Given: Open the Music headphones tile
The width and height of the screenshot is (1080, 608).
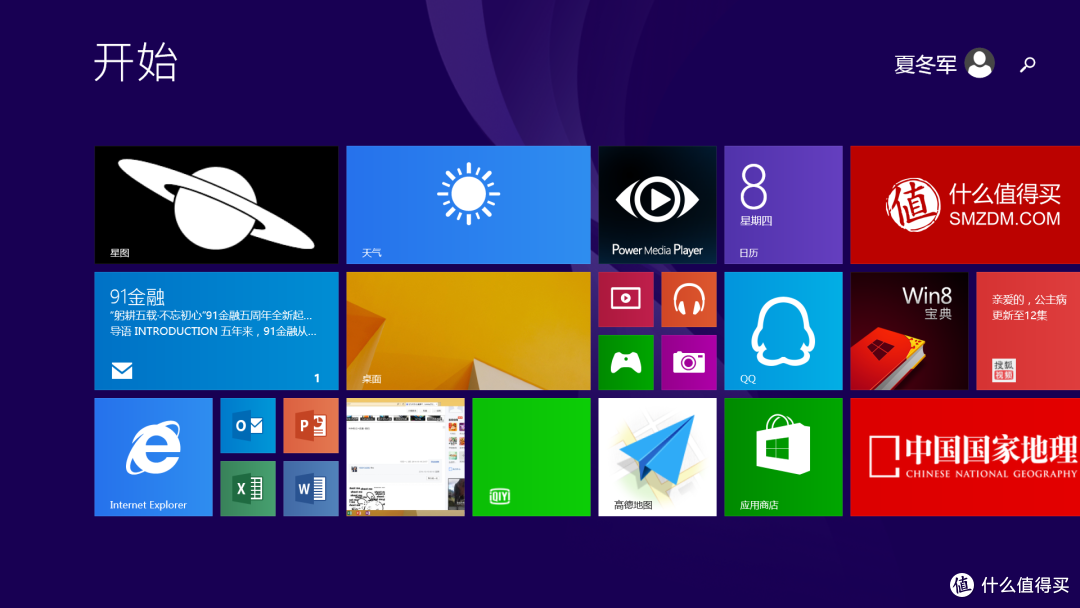Looking at the screenshot, I should (689, 300).
